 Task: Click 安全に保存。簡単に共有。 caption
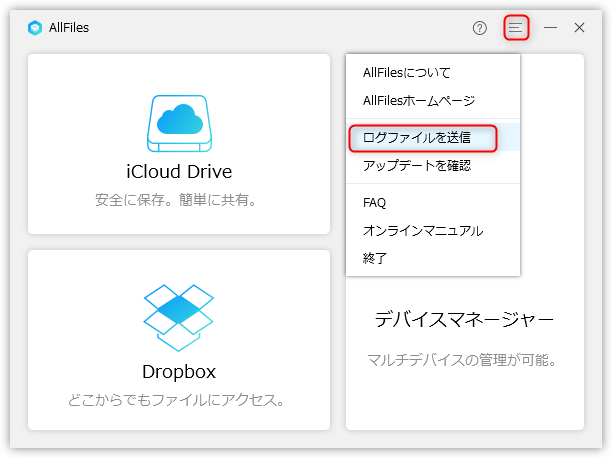[176, 200]
